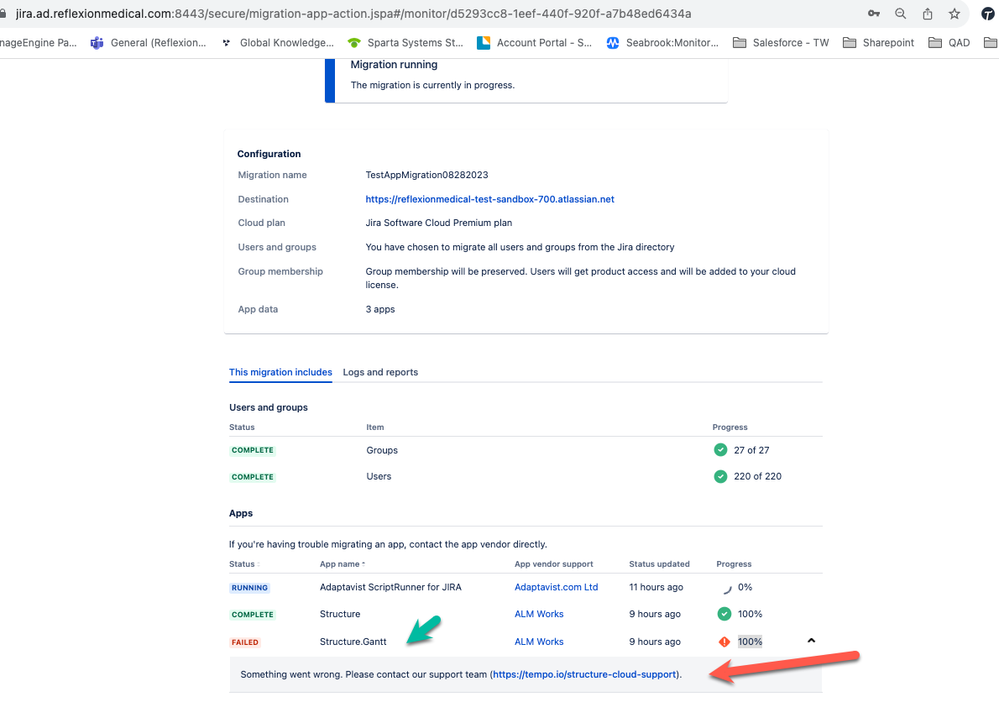Click the Status updated column header

(x=659, y=564)
